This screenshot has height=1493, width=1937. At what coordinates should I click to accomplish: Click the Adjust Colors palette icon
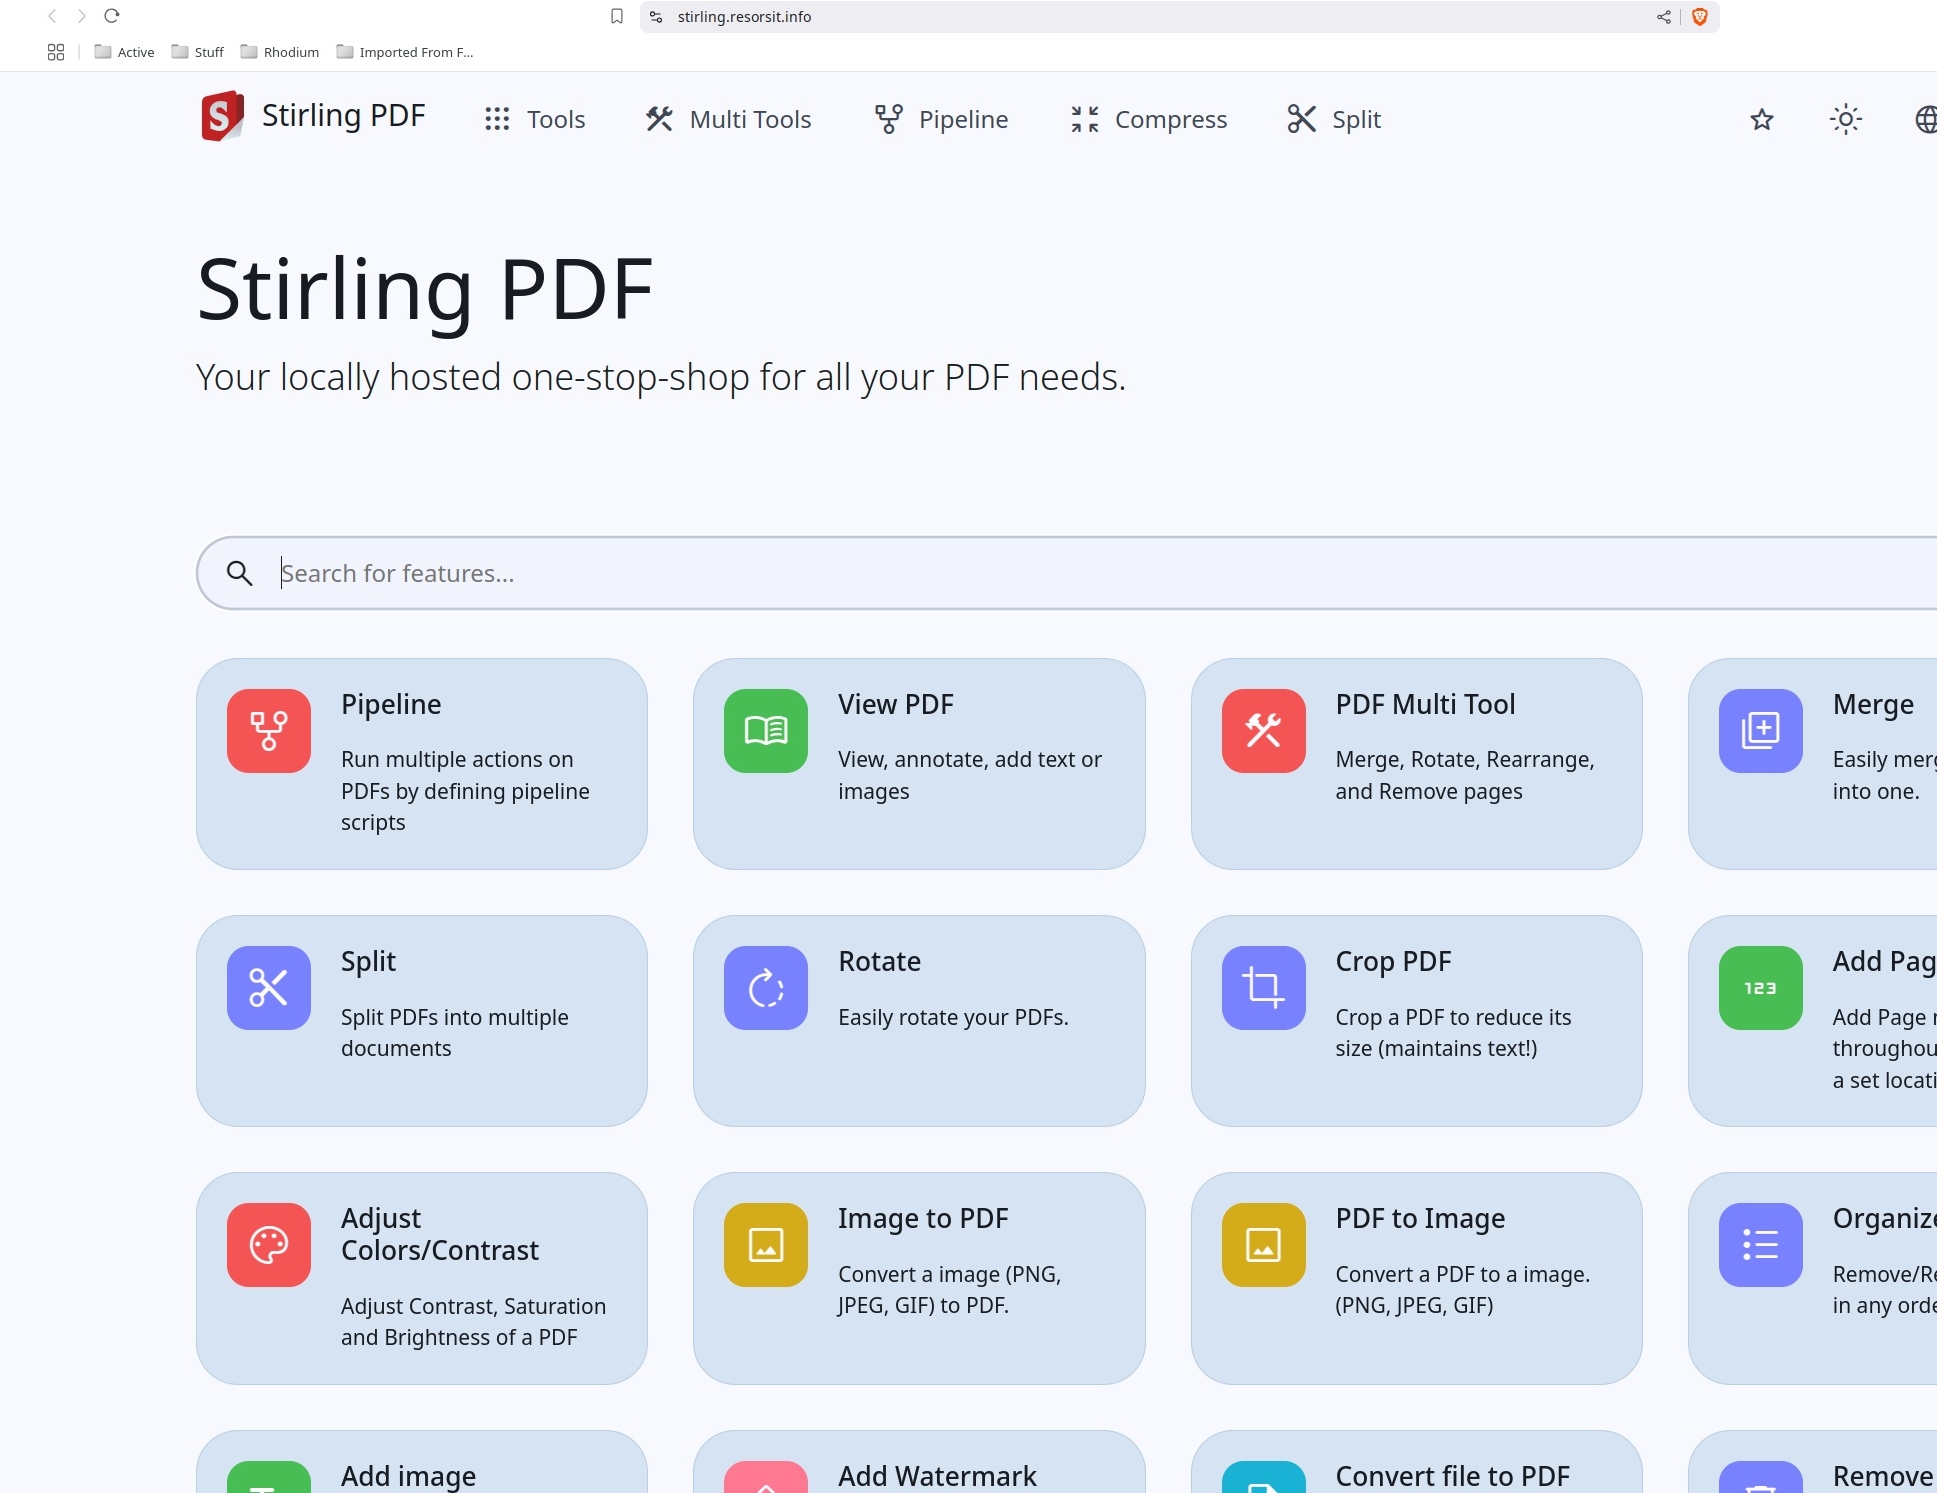click(269, 1245)
